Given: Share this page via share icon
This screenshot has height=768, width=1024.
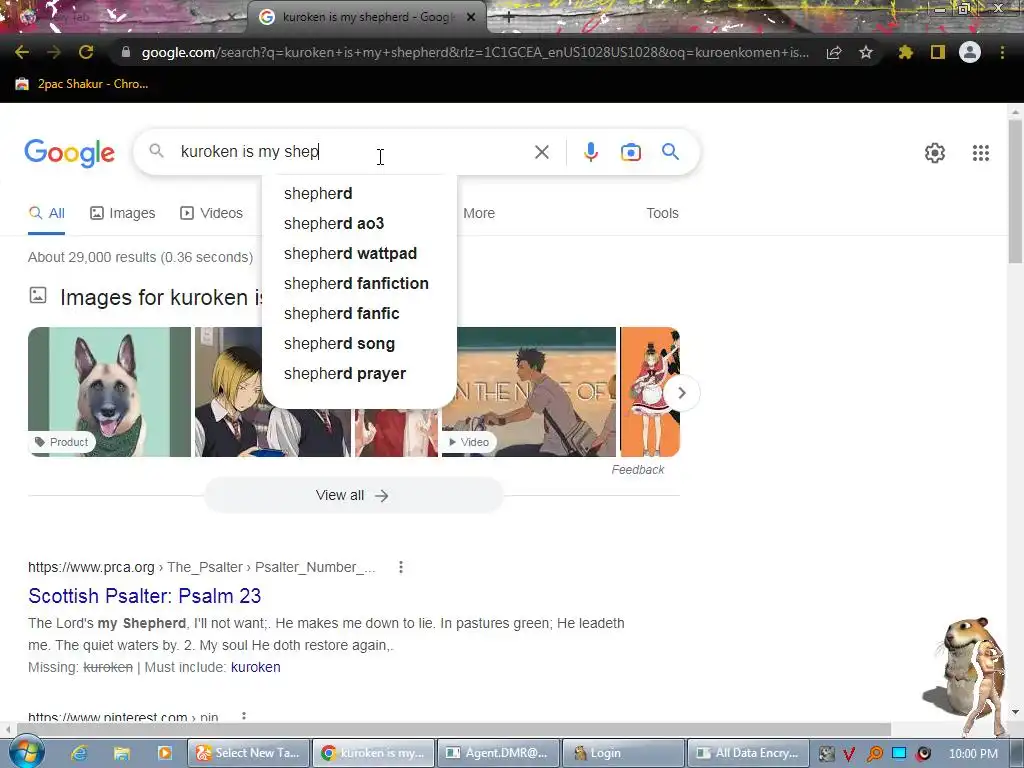Looking at the screenshot, I should pyautogui.click(x=834, y=52).
